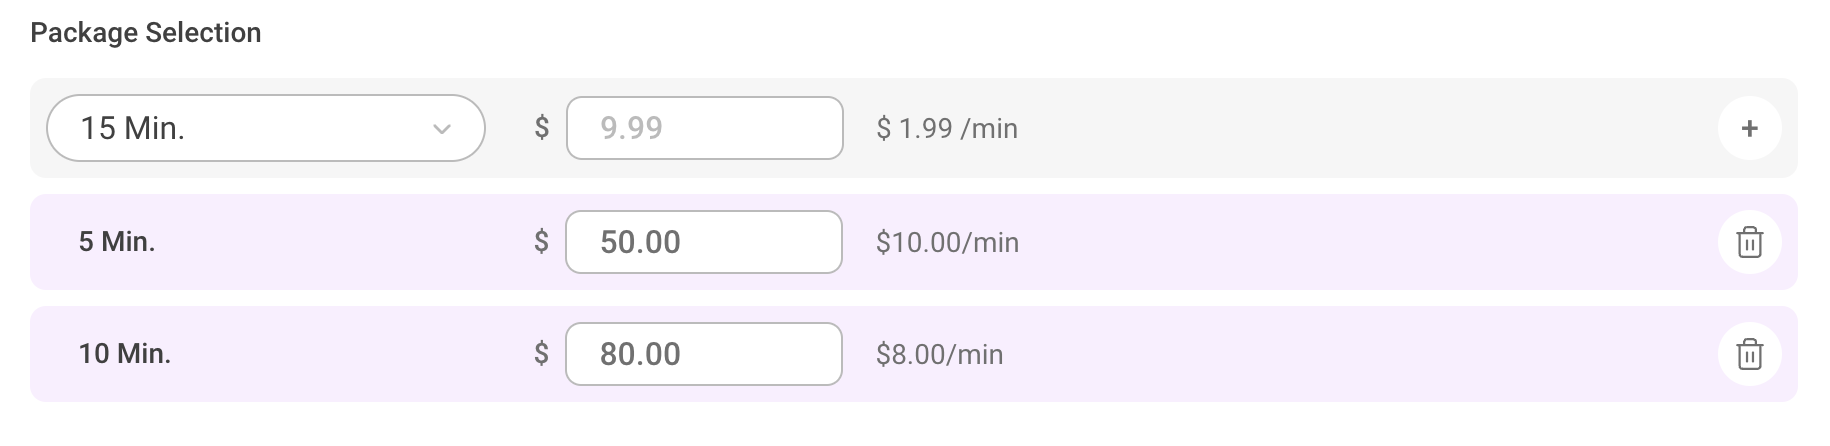Click the $8.00/min rate text
Viewport: 1830px width, 446px height.
point(939,355)
